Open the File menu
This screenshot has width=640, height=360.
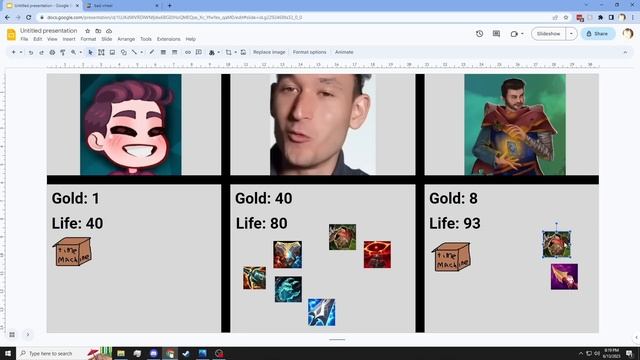coord(24,39)
